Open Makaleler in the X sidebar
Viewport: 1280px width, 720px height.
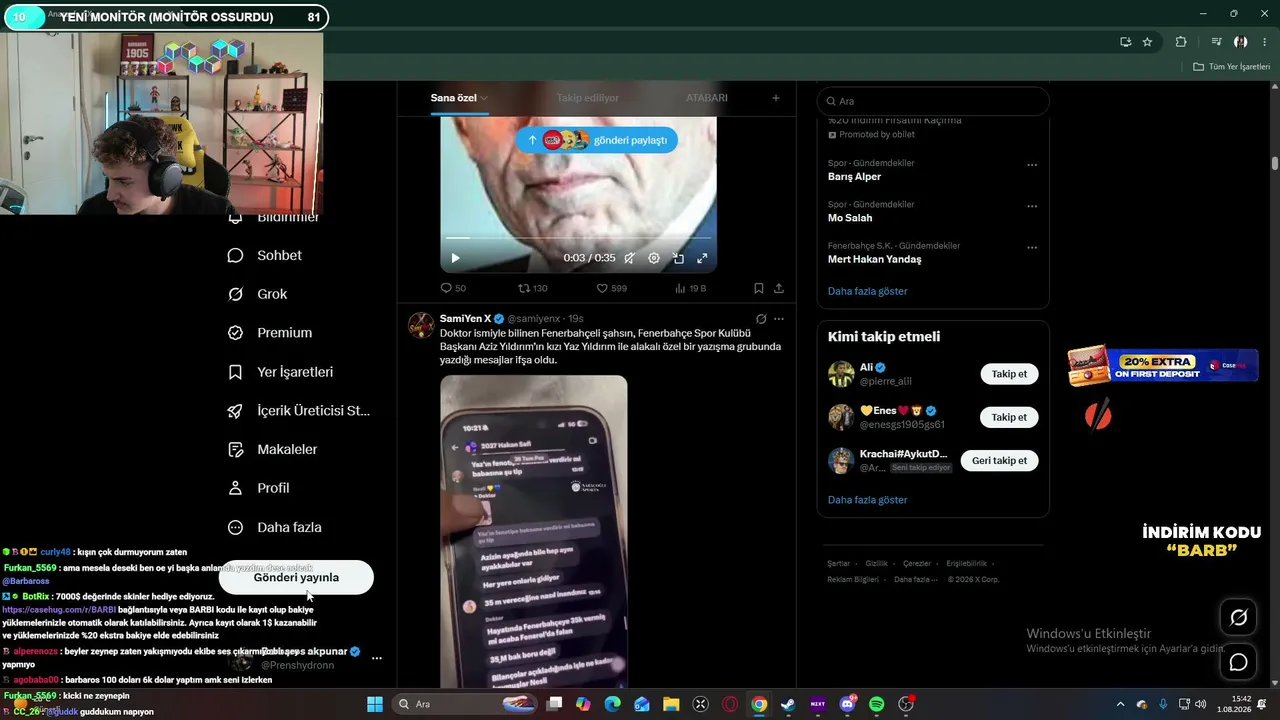[x=273, y=450]
